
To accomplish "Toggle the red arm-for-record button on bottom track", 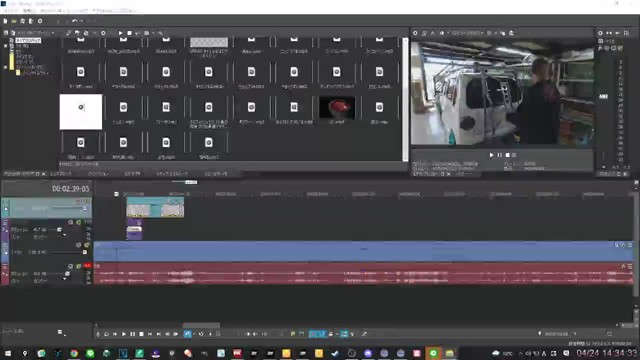I will pos(87,266).
